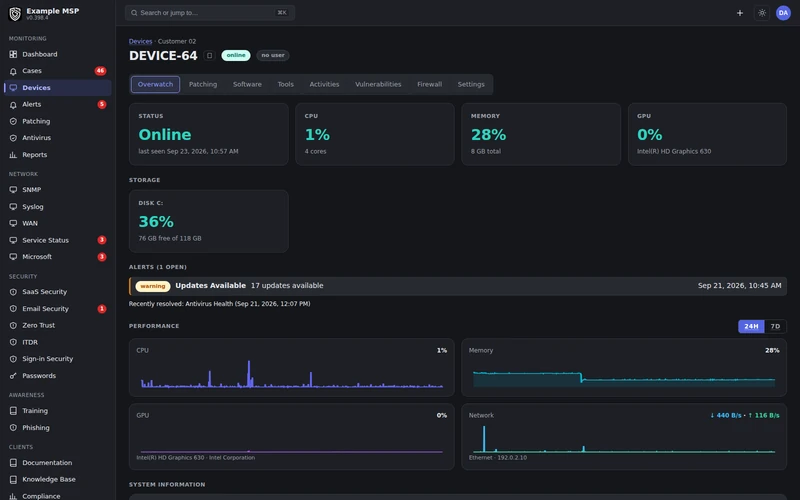Screen dimensions: 800x500
Task: Click the Alerts bell icon
Action: pos(13,105)
